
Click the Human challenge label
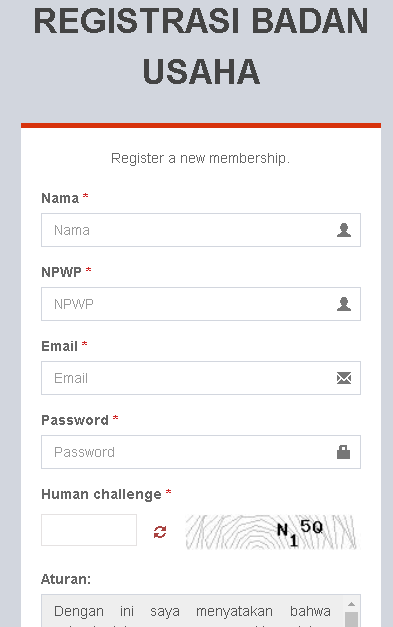point(101,495)
